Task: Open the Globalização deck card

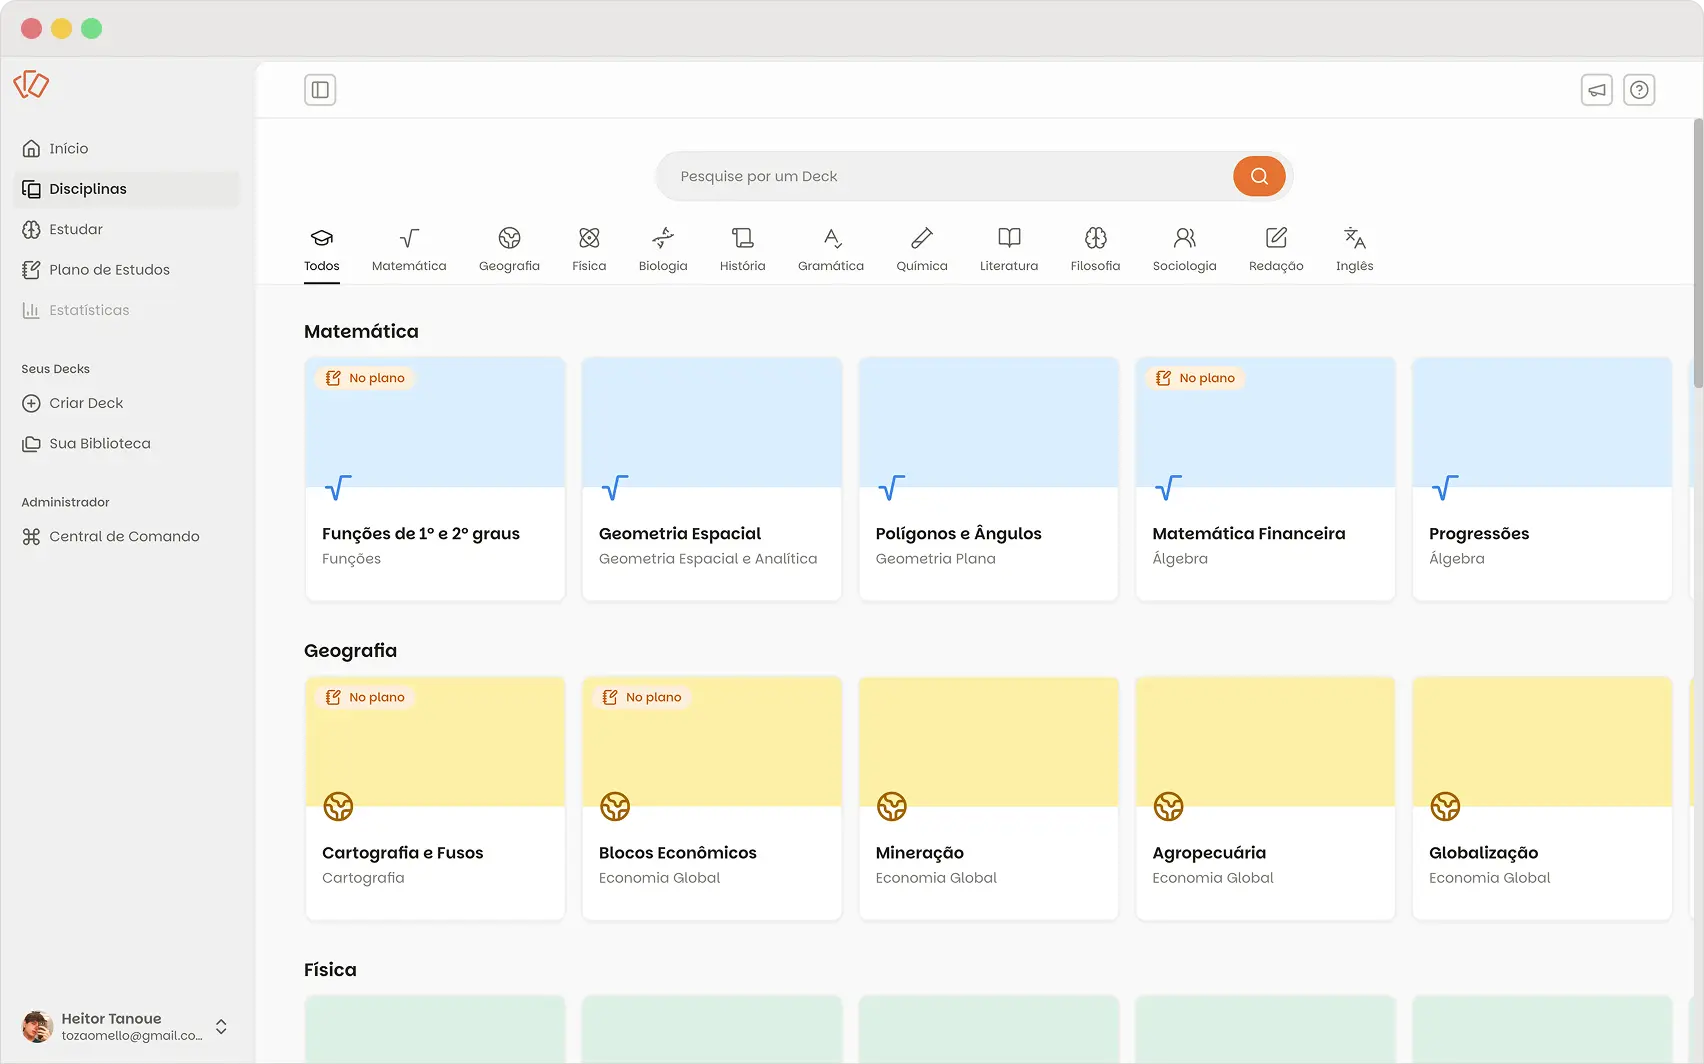Action: tap(1542, 798)
